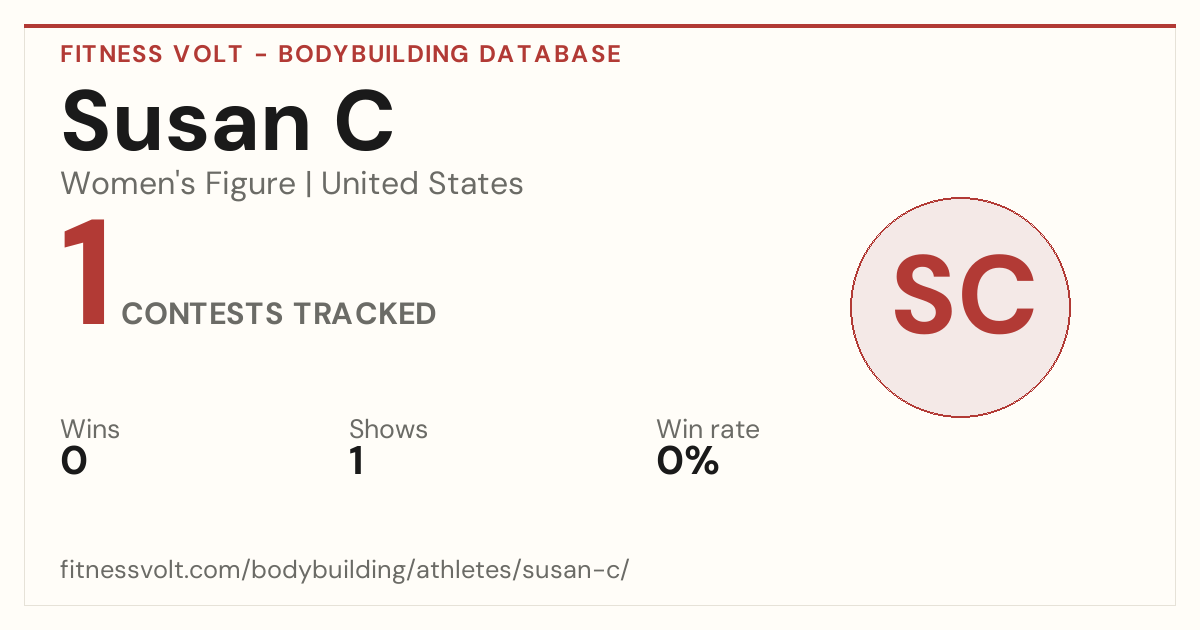Click the SC initials avatar circle
The height and width of the screenshot is (630, 1200).
coord(960,307)
